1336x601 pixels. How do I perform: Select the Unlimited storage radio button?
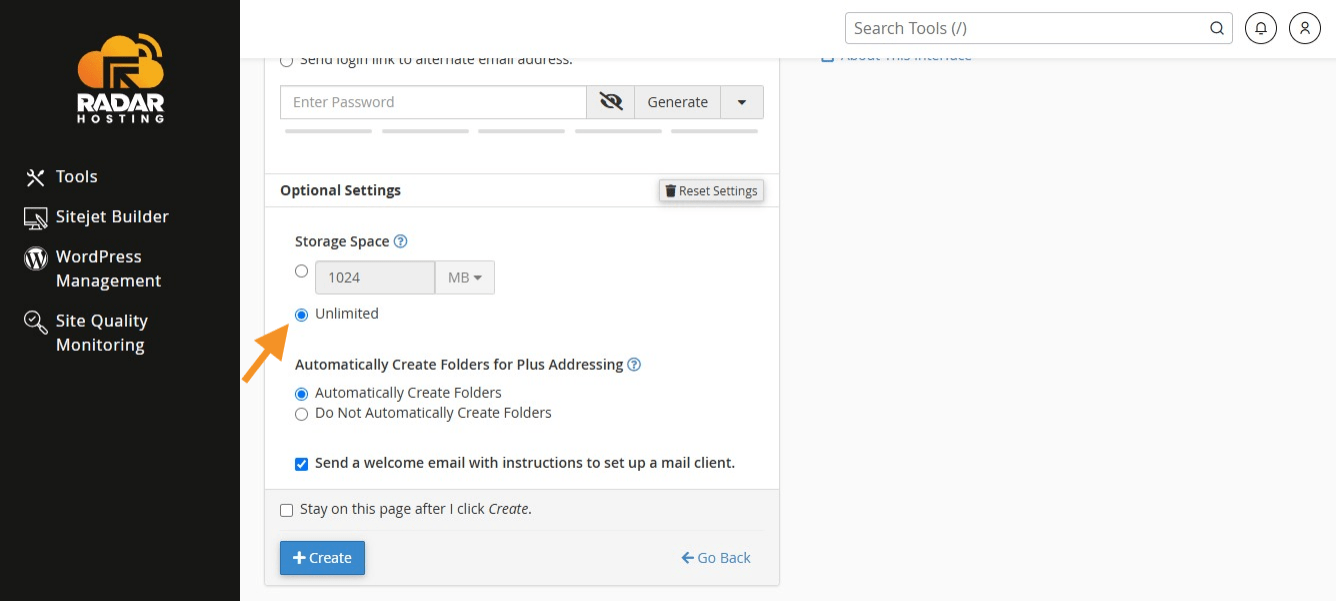(x=302, y=315)
